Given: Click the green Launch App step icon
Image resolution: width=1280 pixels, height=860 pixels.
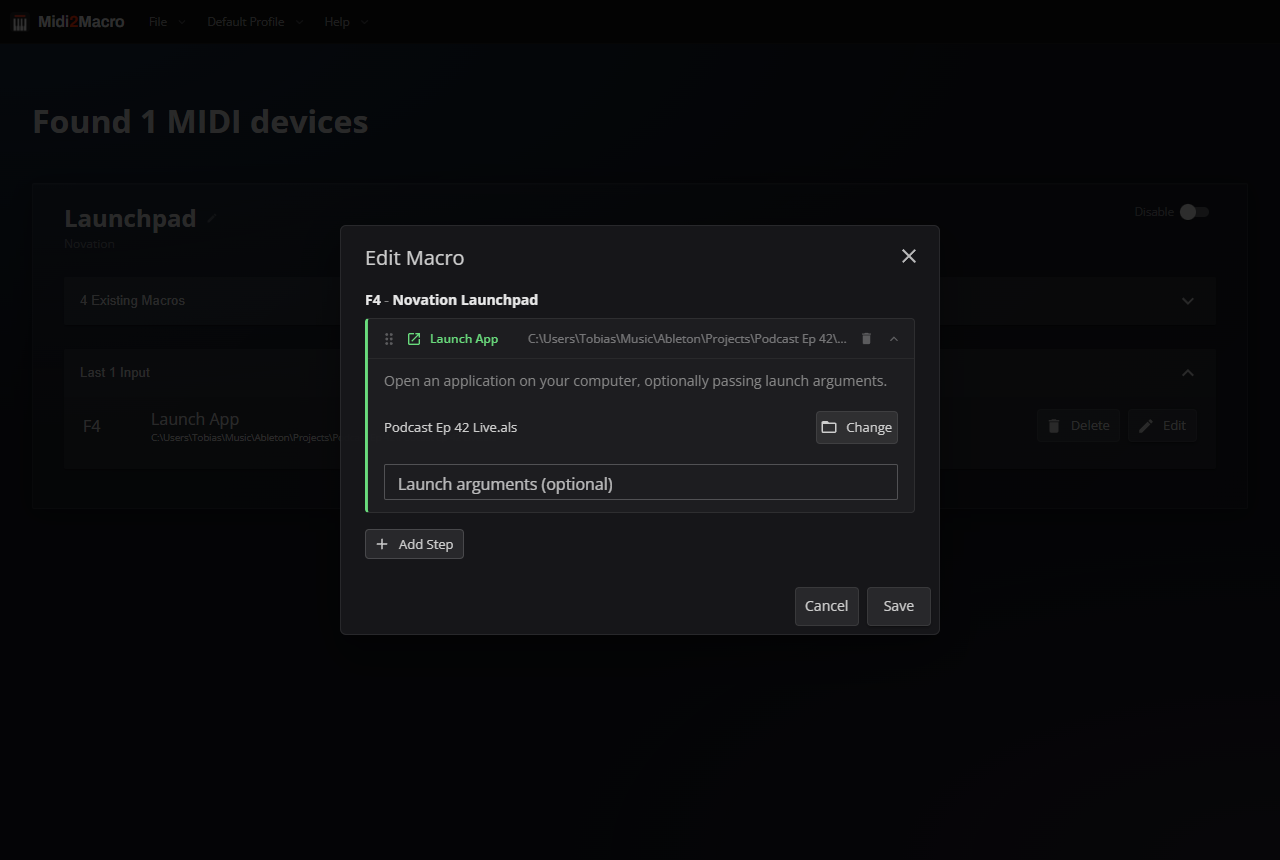Looking at the screenshot, I should 414,339.
